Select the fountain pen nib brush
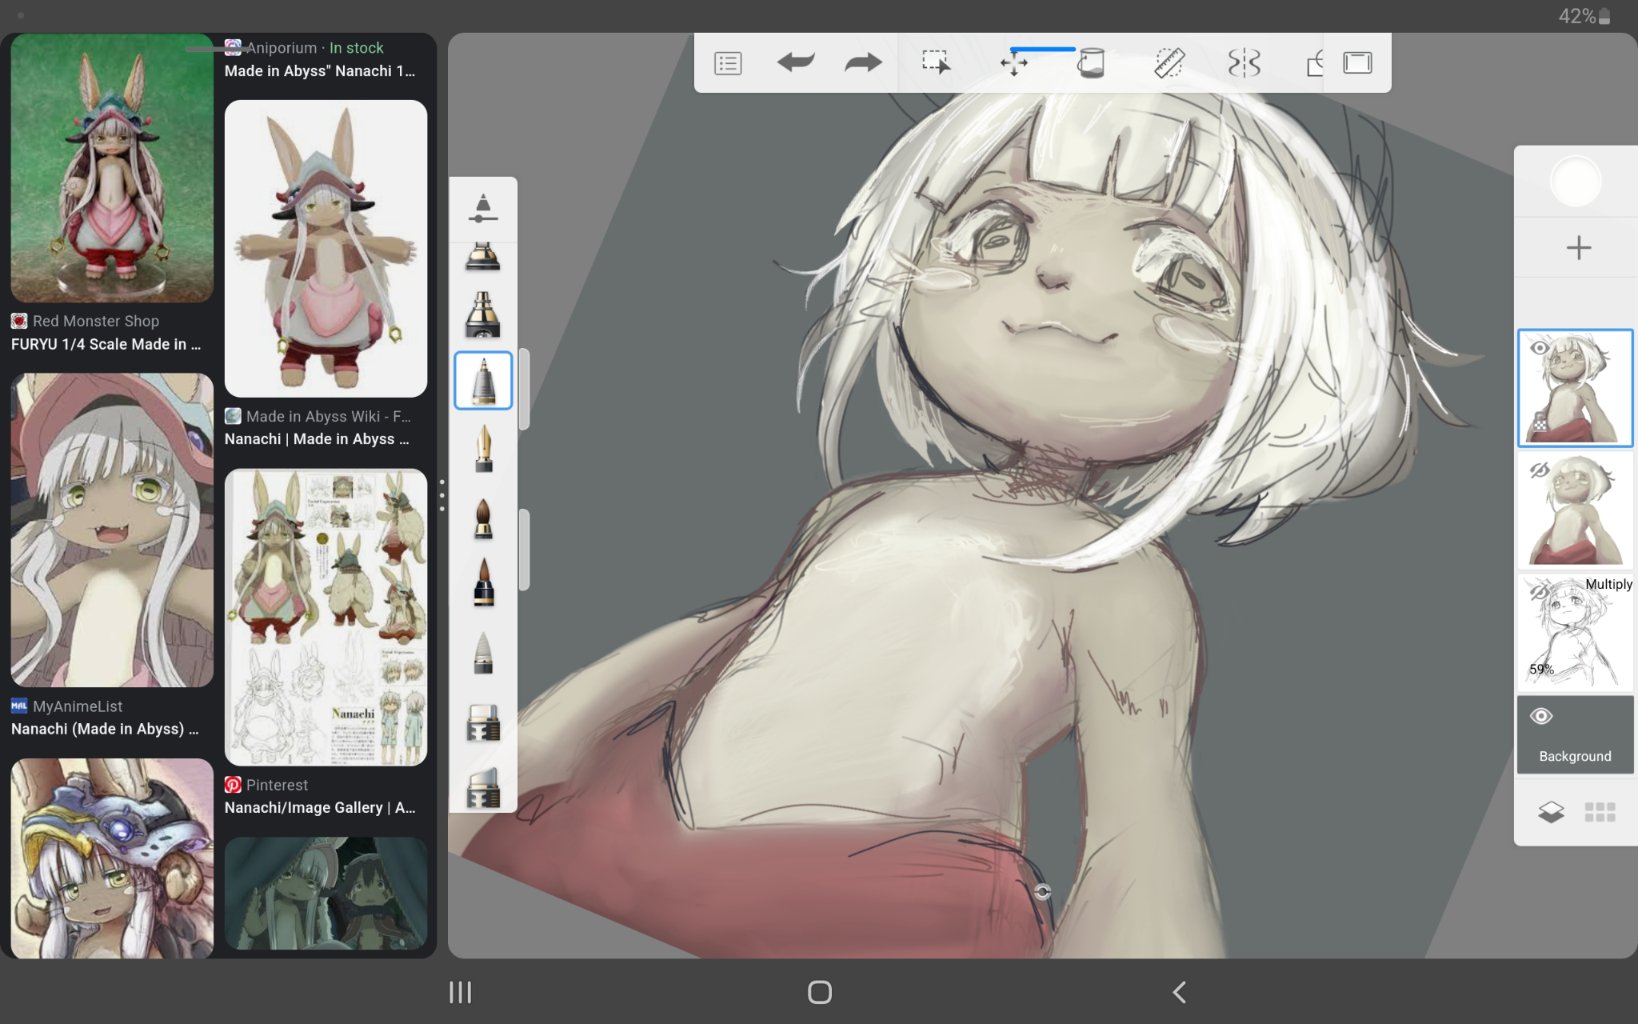The width and height of the screenshot is (1638, 1024). (483, 448)
